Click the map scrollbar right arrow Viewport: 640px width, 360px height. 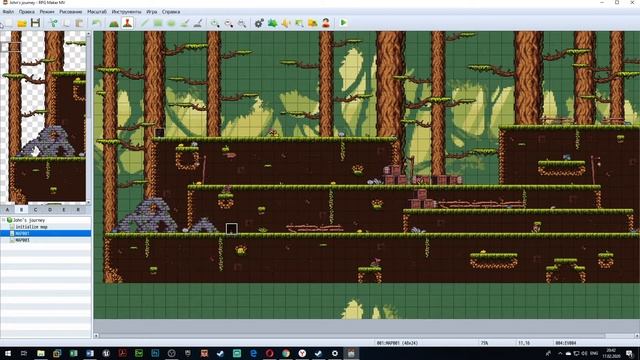coord(637,336)
